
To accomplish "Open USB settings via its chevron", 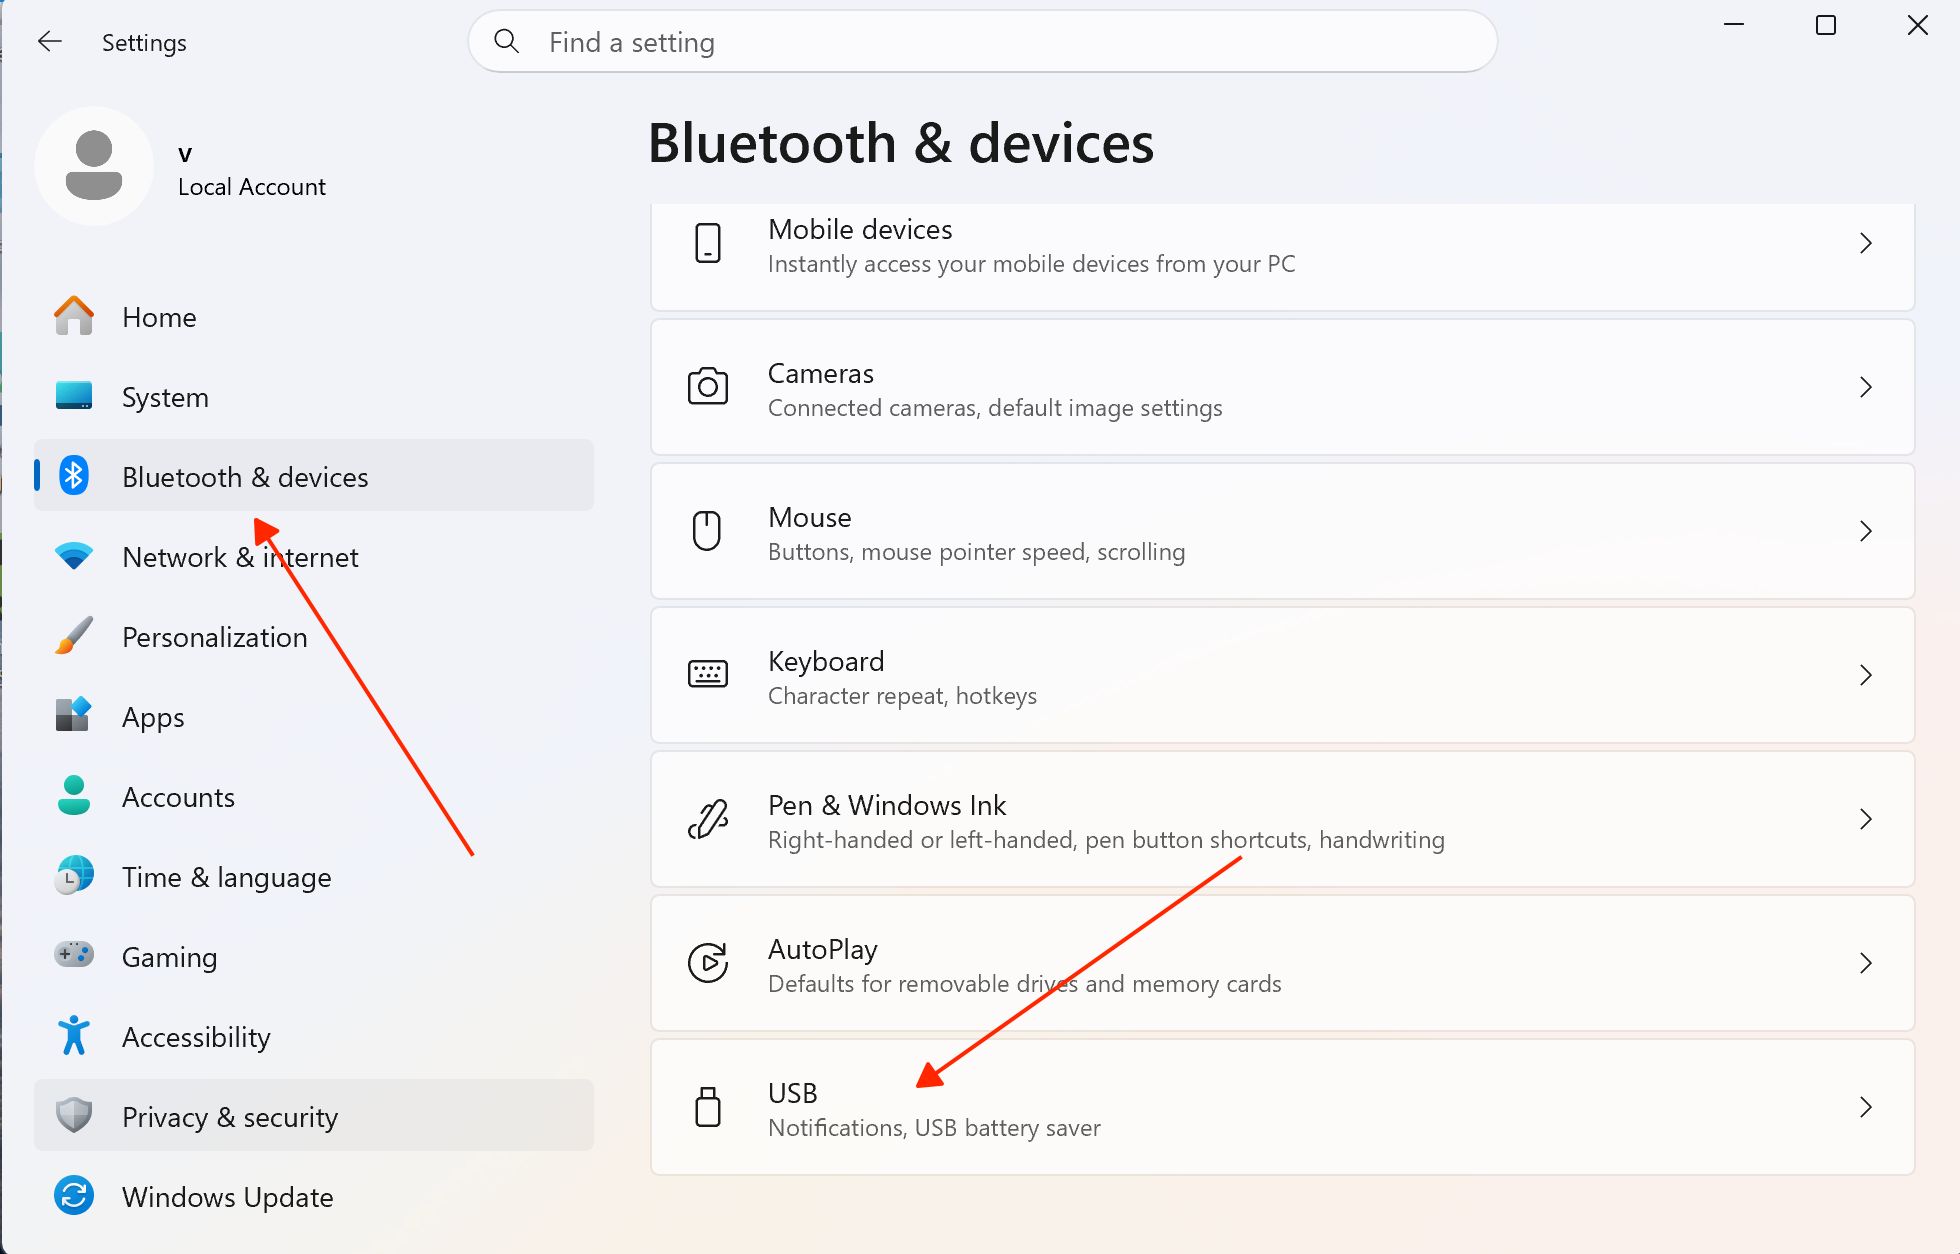I will pyautogui.click(x=1865, y=1107).
